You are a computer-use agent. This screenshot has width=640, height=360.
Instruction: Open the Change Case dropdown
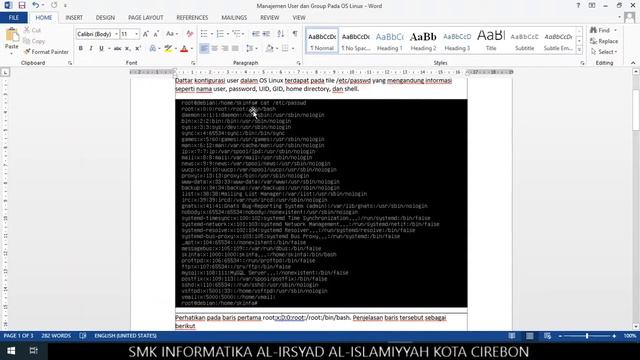click(x=171, y=34)
